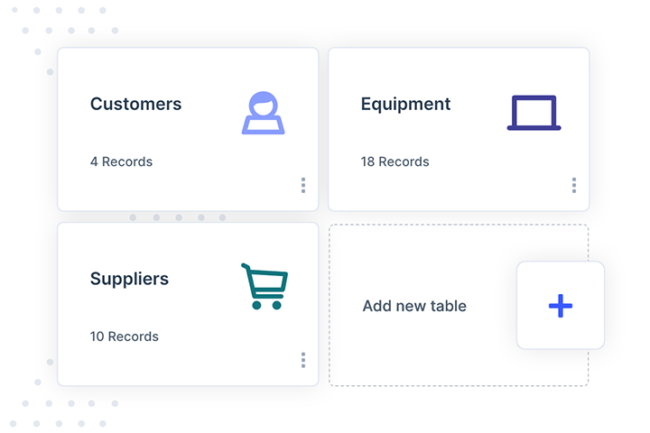Click the Equipment laptop icon
650x433 pixels.
534,113
